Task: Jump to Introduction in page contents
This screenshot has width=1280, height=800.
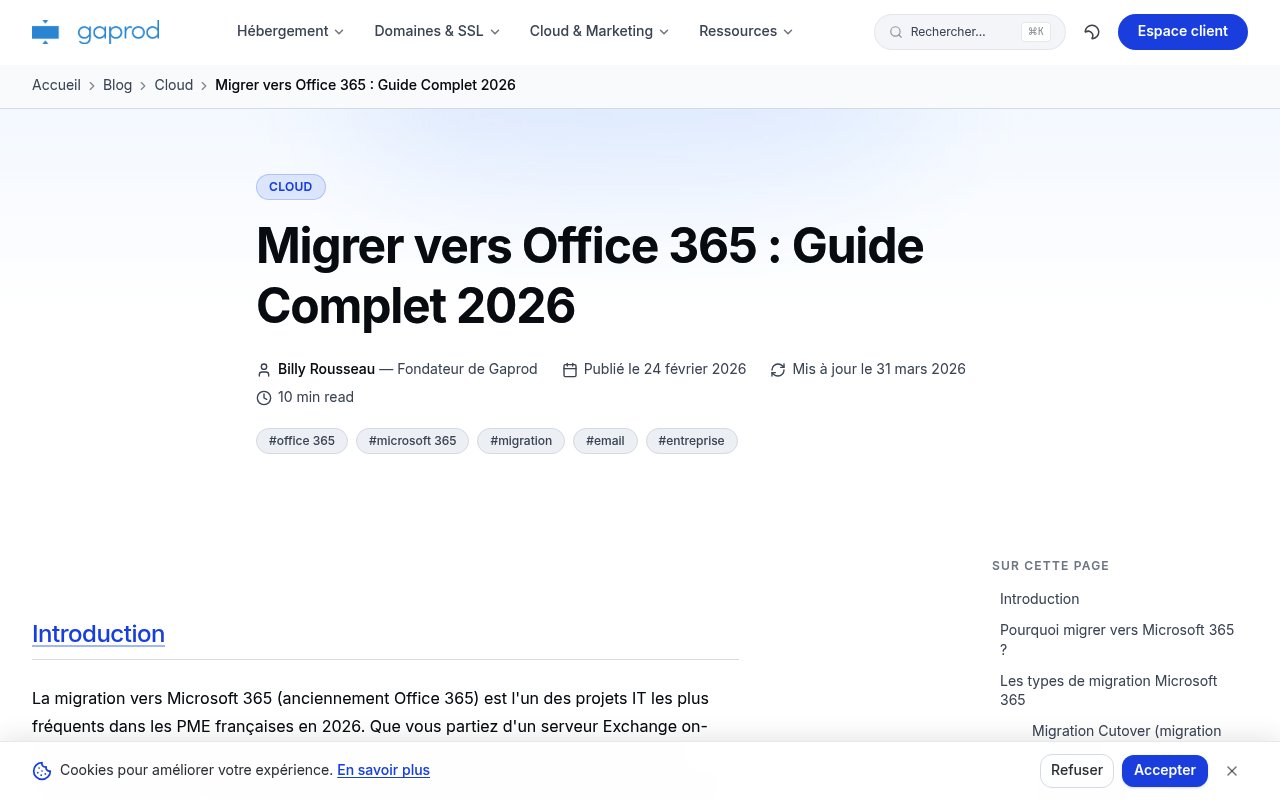Action: tap(1039, 599)
